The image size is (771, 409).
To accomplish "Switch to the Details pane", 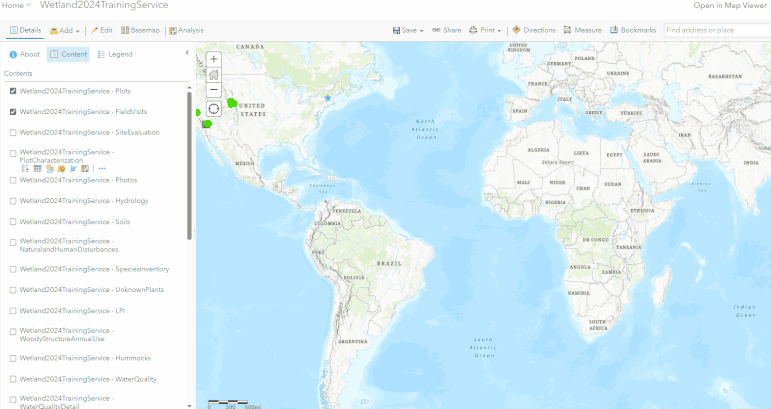I will pyautogui.click(x=26, y=30).
